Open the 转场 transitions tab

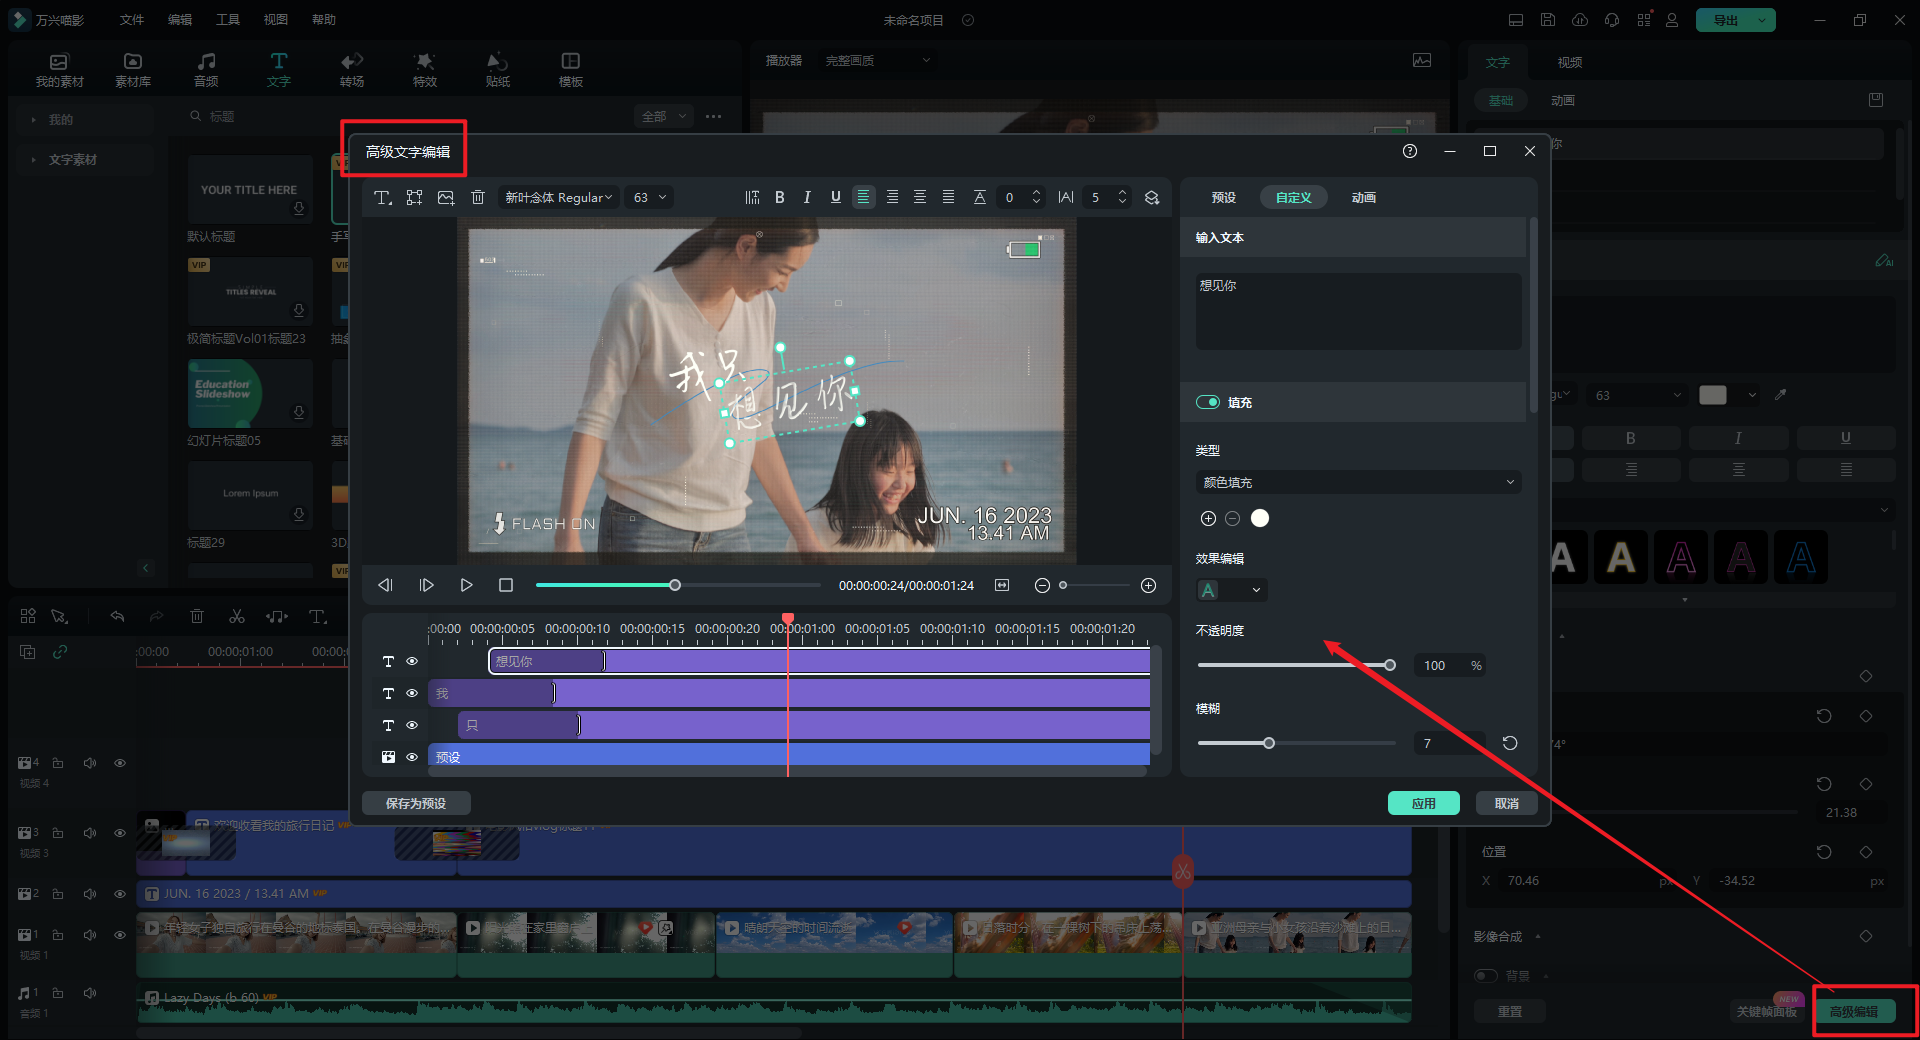click(x=352, y=70)
